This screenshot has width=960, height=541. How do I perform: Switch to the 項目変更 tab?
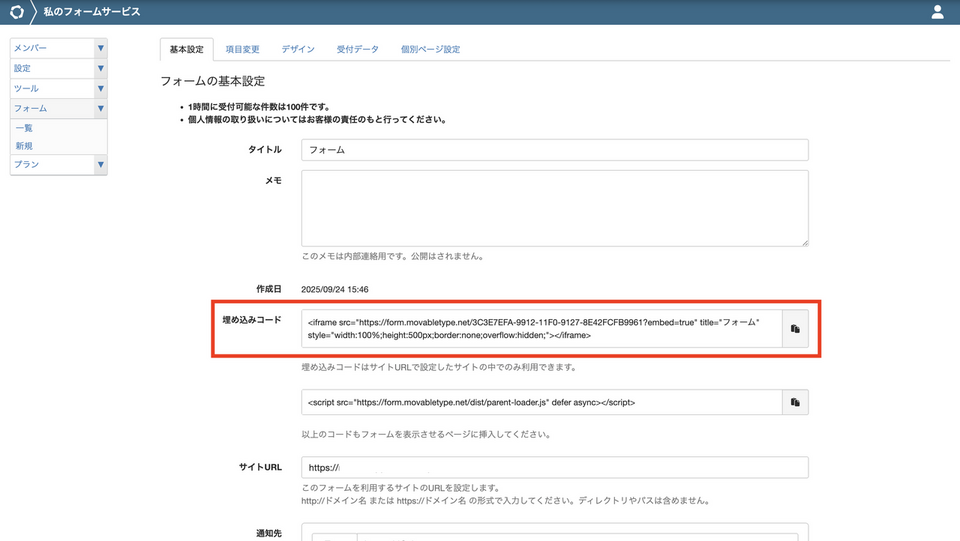pos(242,50)
